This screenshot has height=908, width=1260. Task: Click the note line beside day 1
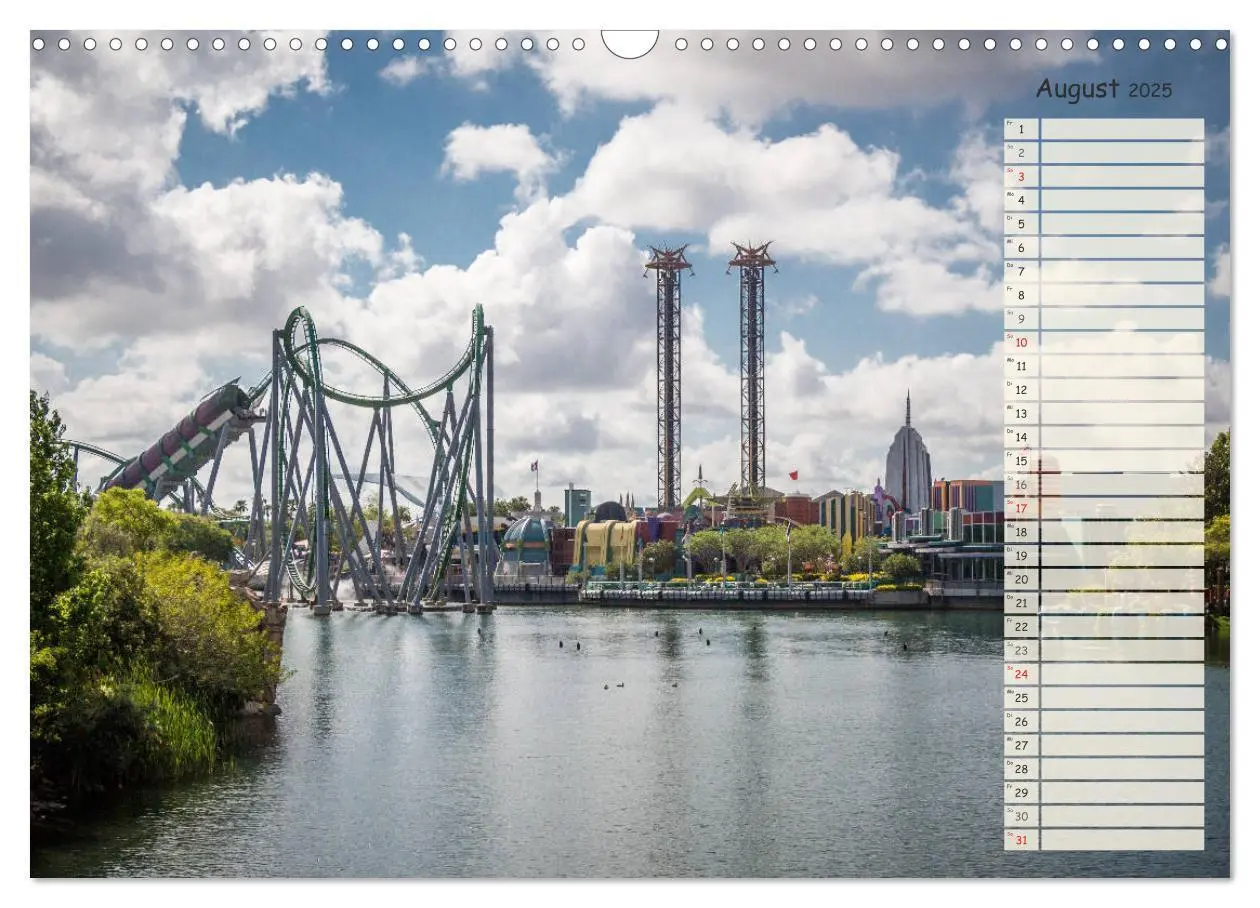pyautogui.click(x=1122, y=129)
